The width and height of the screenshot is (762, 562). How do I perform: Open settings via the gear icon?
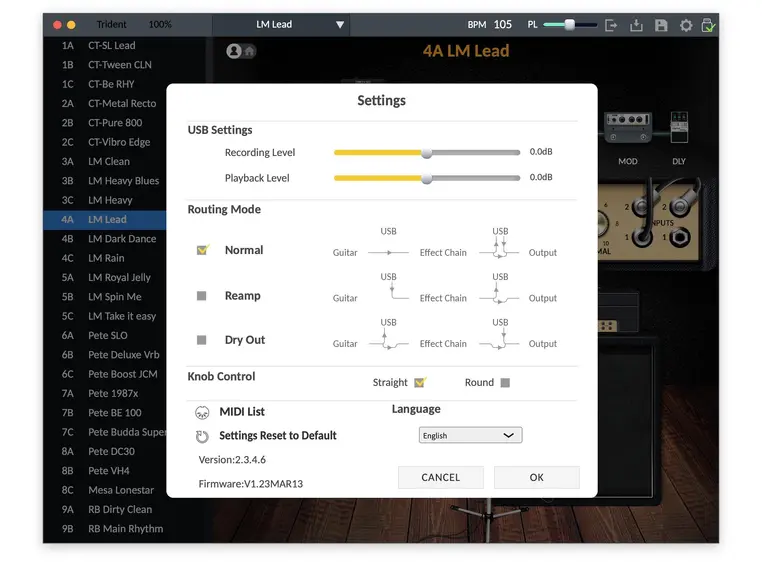(x=686, y=25)
